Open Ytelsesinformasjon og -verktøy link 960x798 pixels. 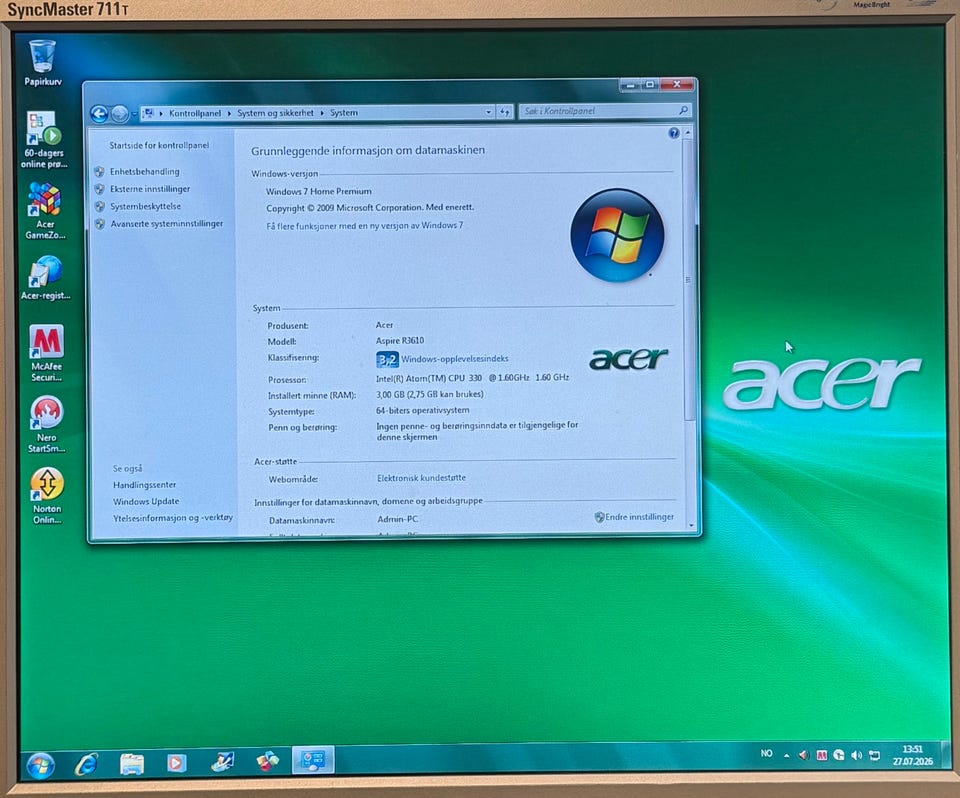(x=173, y=518)
